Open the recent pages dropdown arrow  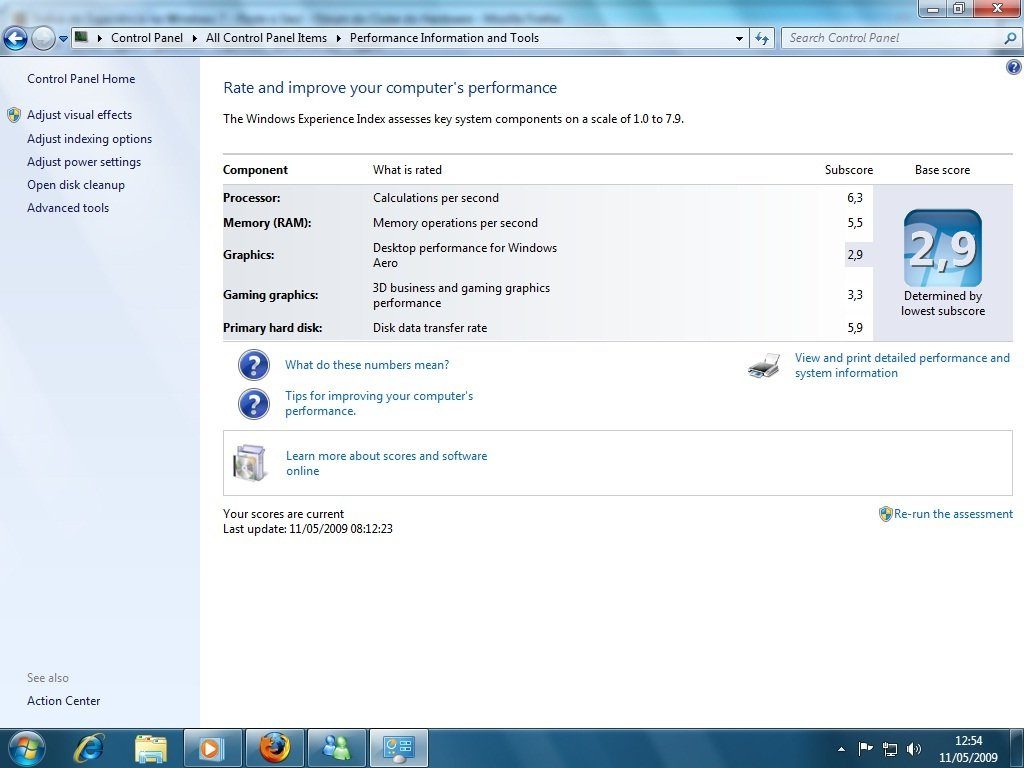pos(63,39)
